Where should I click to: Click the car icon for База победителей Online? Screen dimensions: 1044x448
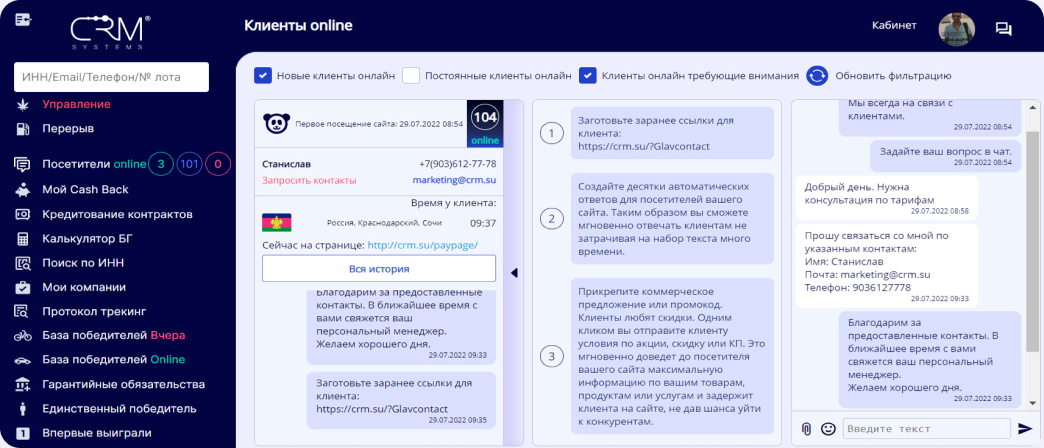pos(23,360)
